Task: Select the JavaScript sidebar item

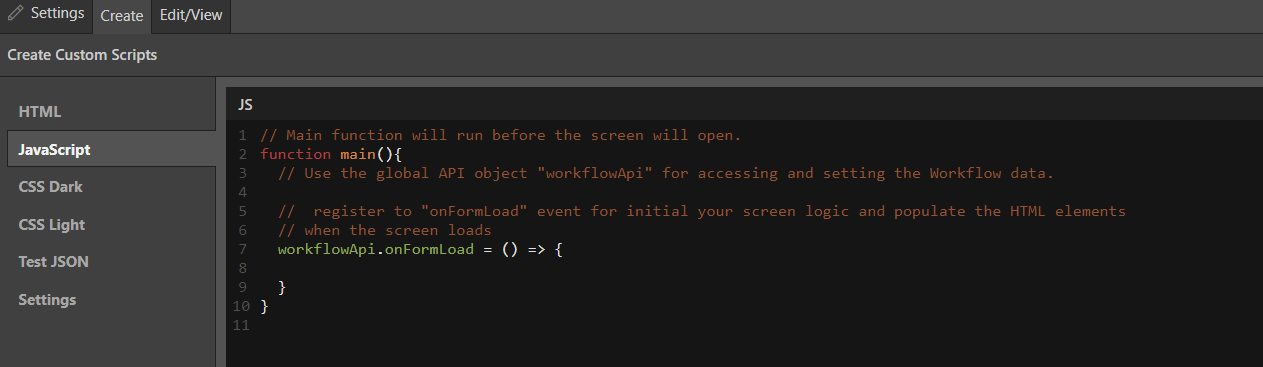Action: tap(112, 149)
